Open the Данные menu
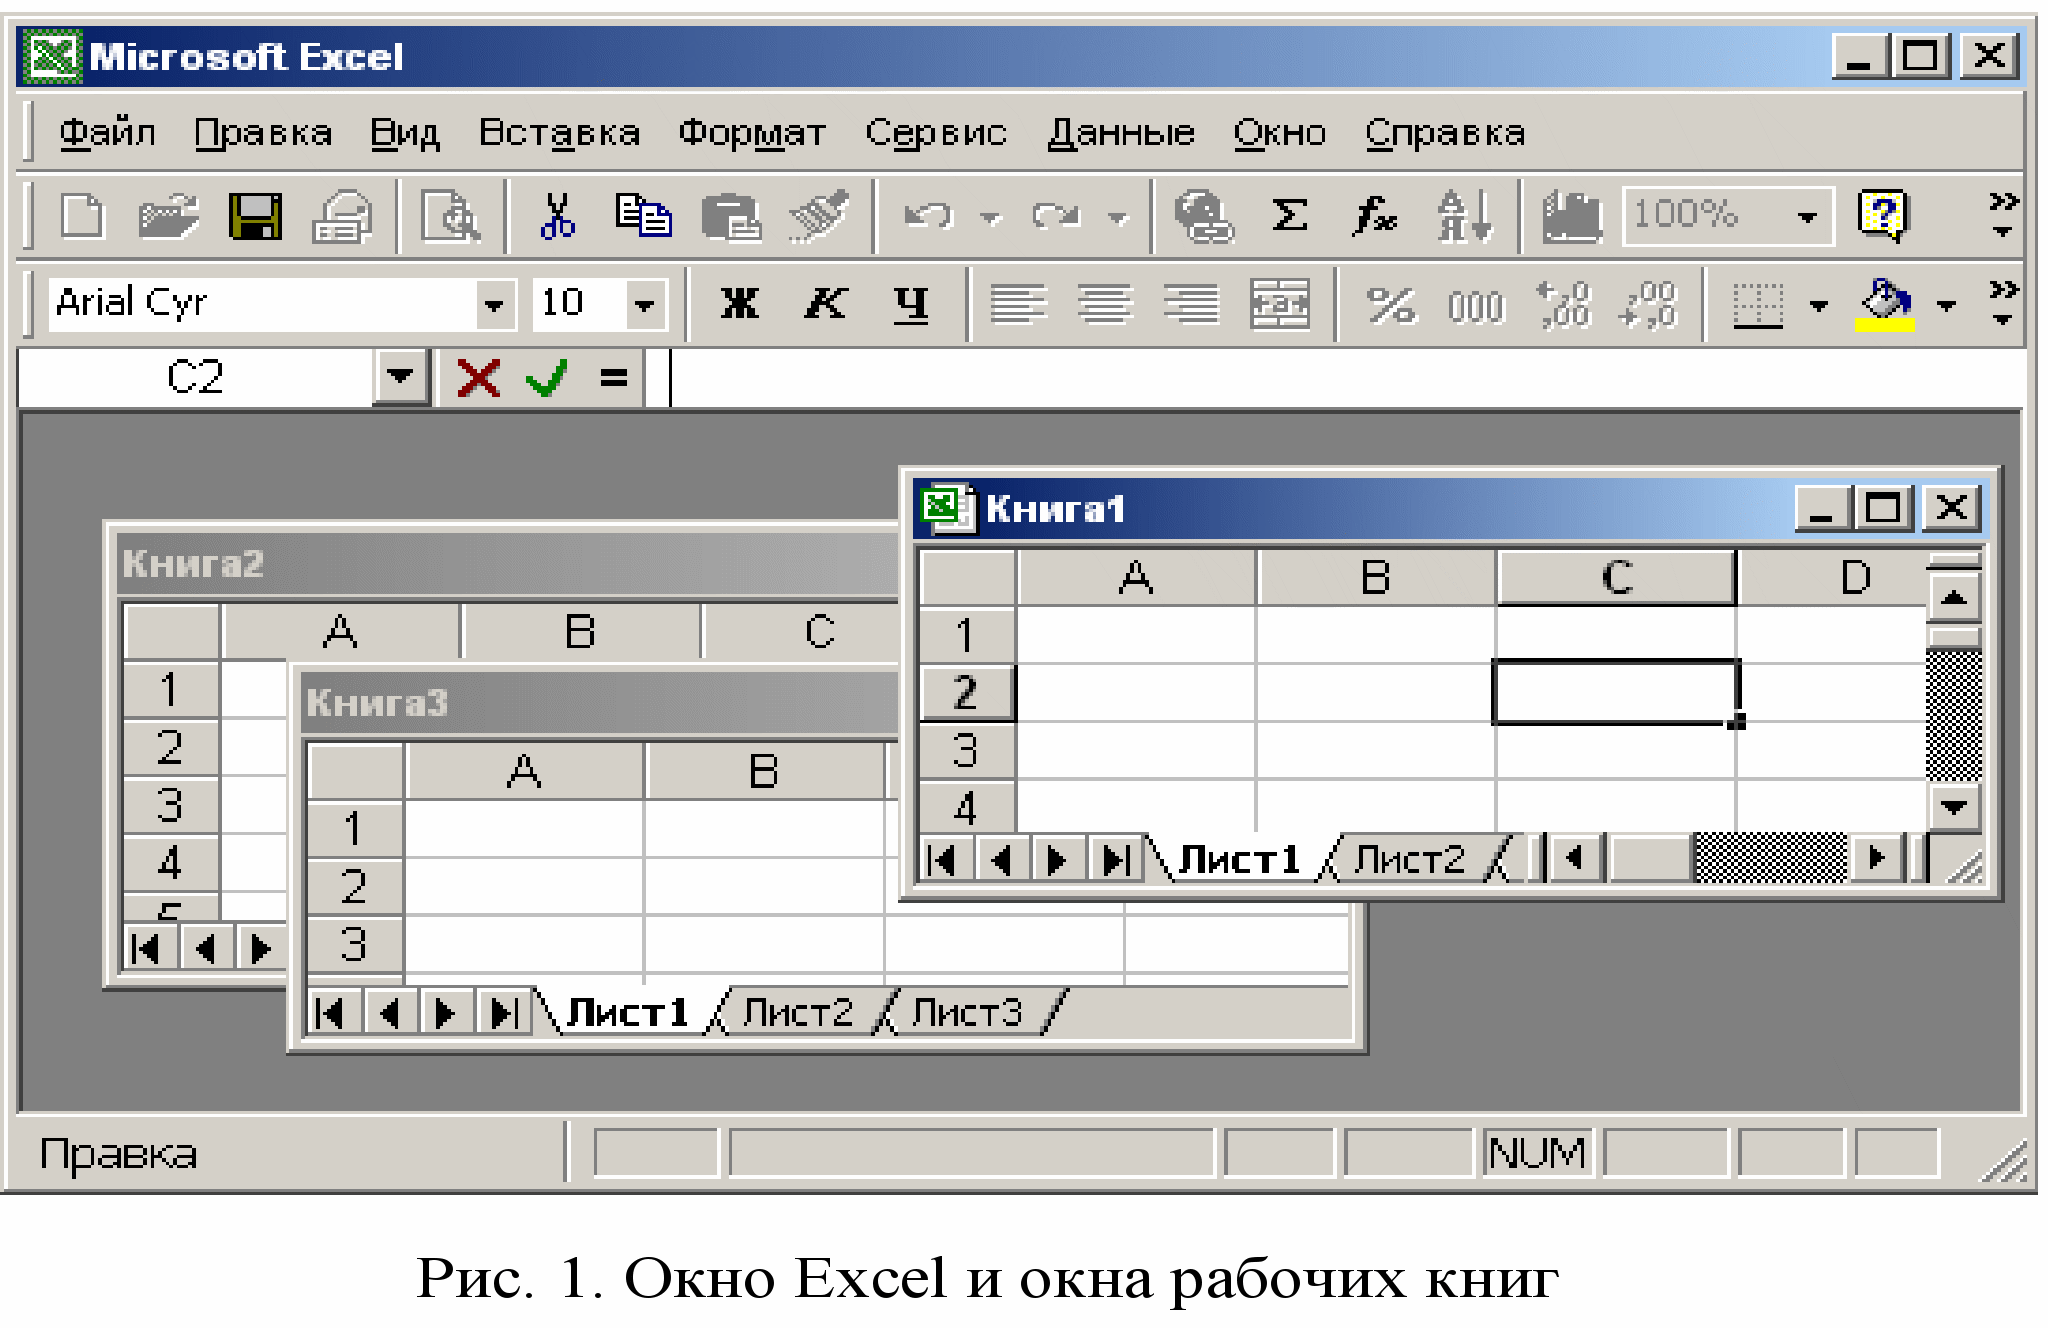 (1121, 132)
